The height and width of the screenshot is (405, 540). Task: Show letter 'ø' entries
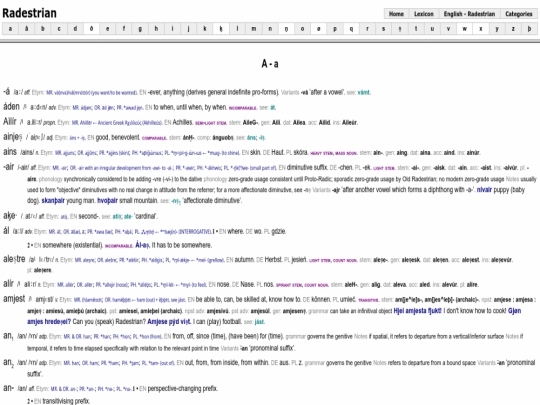[318, 29]
